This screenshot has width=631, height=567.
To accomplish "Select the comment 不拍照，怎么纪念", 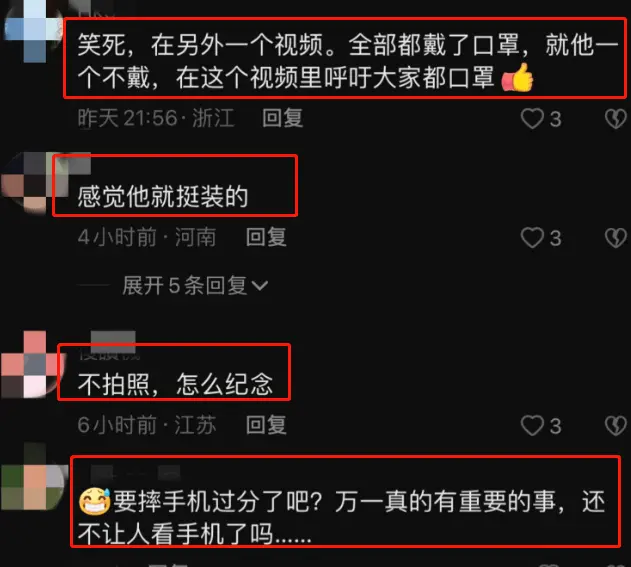I will pos(175,384).
